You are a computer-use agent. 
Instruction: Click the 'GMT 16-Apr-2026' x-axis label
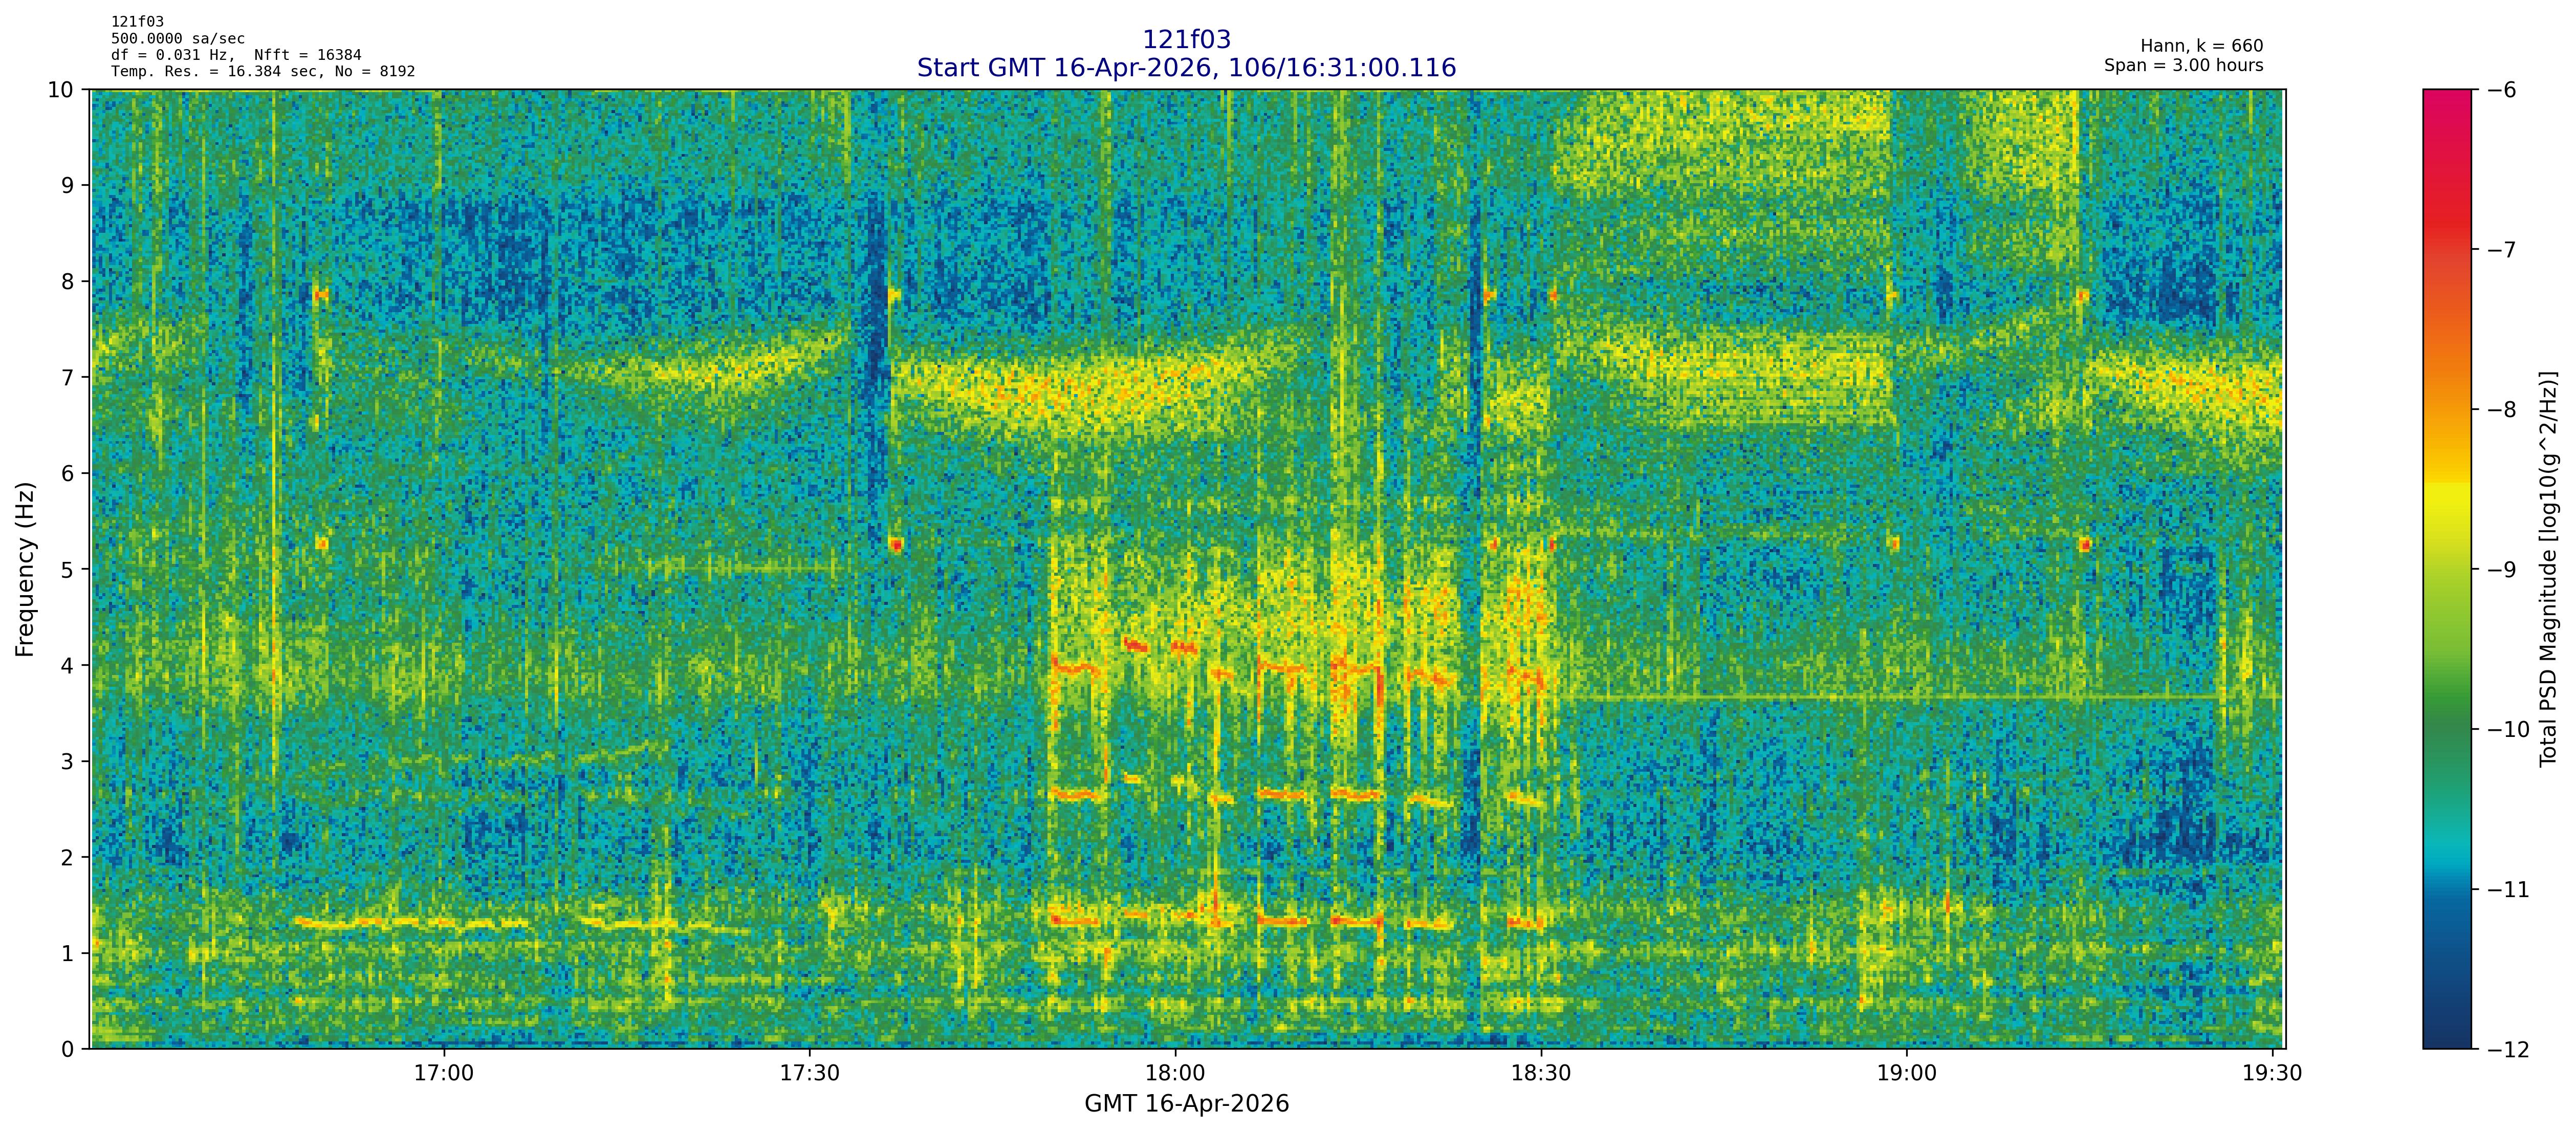tap(1186, 1104)
